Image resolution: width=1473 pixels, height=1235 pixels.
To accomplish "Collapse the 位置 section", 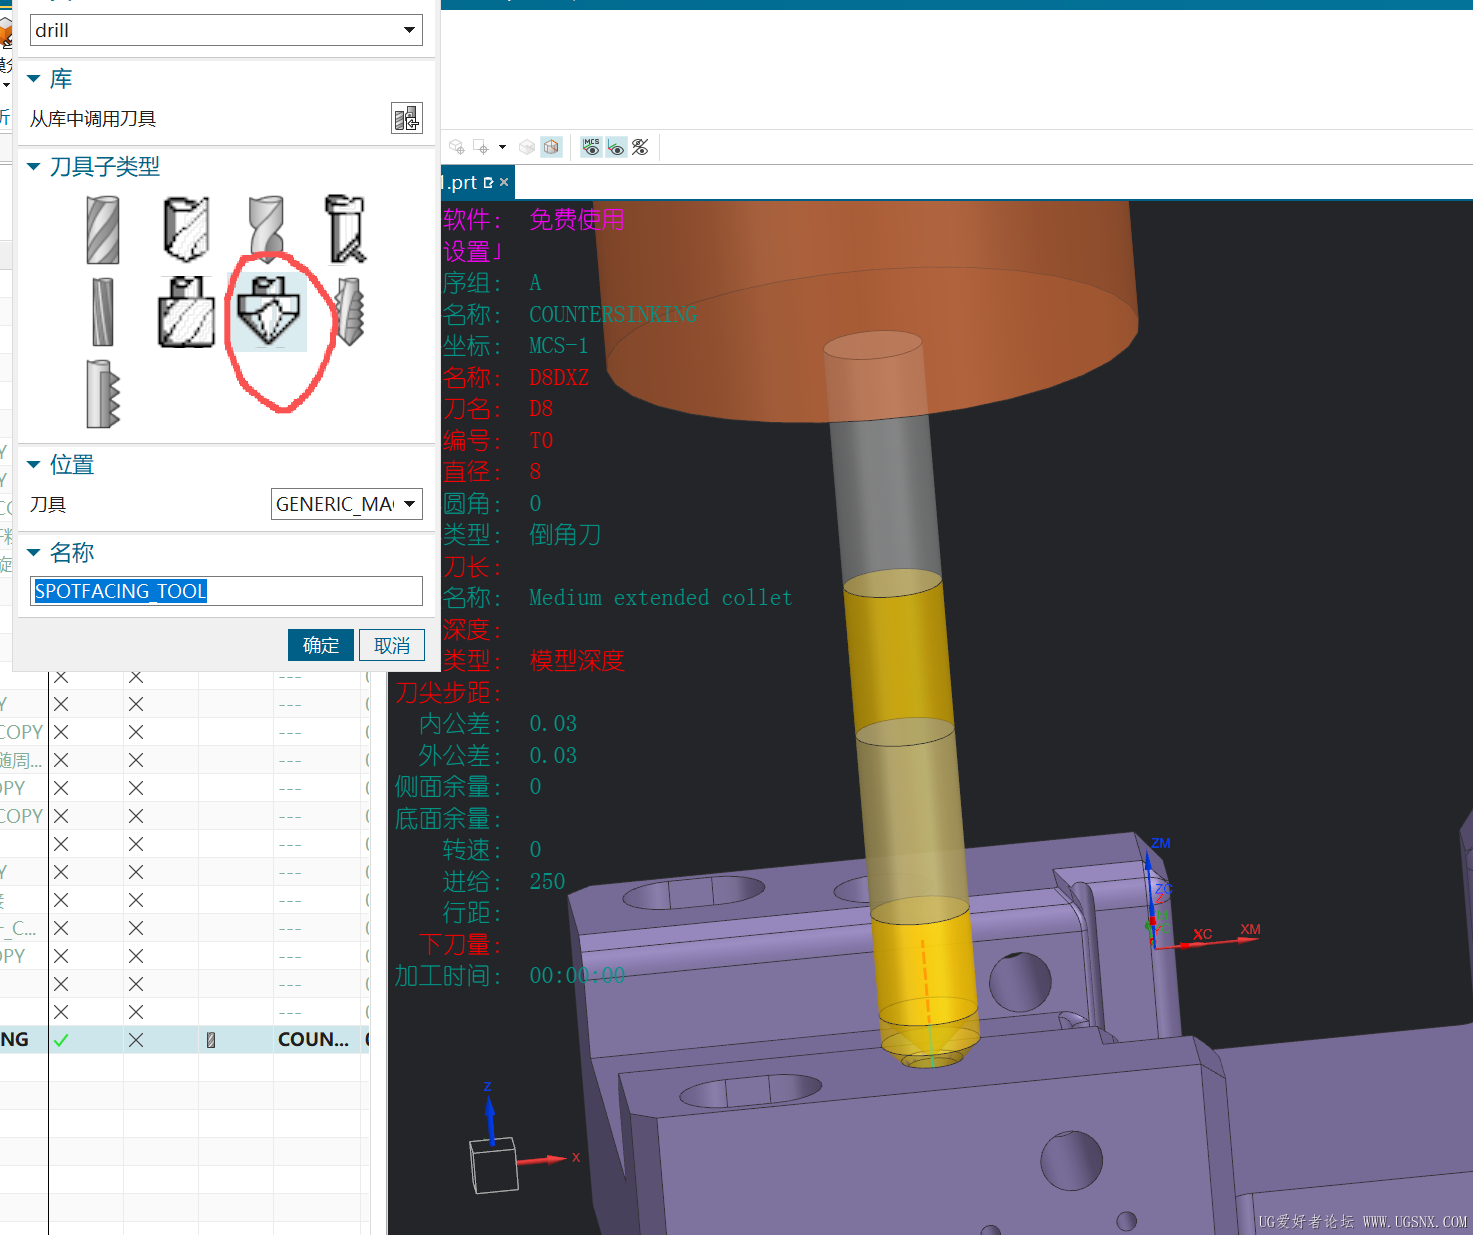I will pyautogui.click(x=34, y=465).
